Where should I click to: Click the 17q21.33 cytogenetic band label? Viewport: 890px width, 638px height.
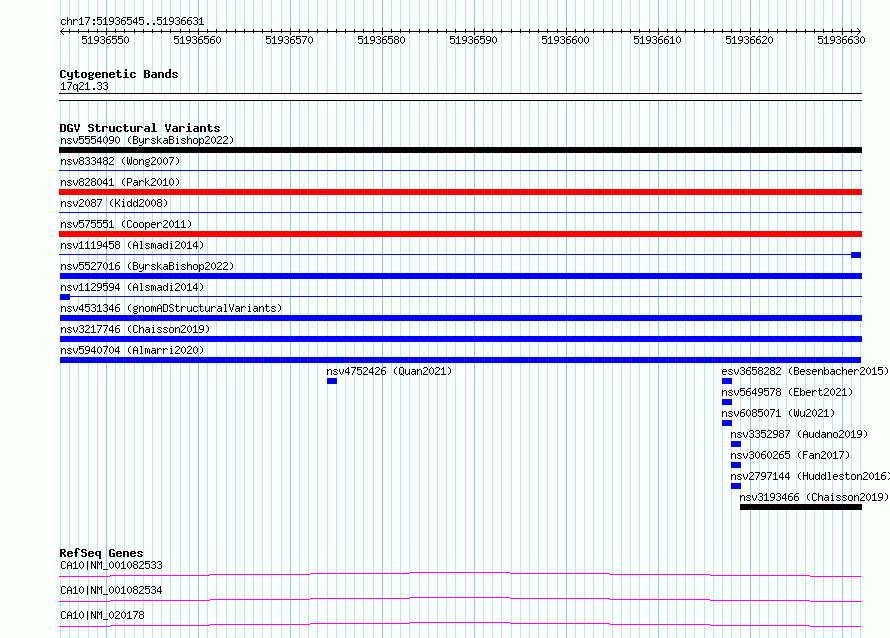[84, 86]
